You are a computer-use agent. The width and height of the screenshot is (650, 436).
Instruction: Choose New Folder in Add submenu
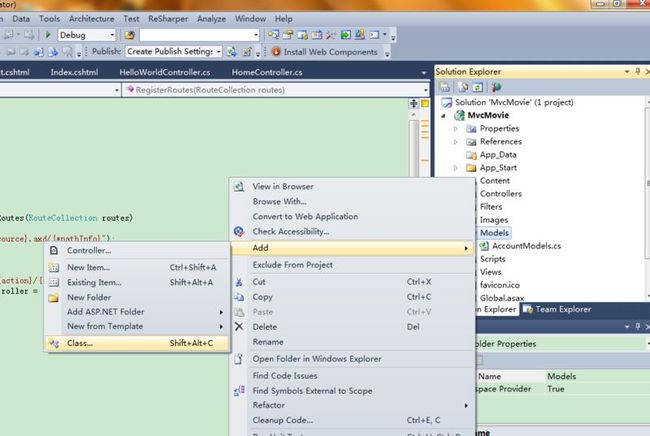coord(137,297)
